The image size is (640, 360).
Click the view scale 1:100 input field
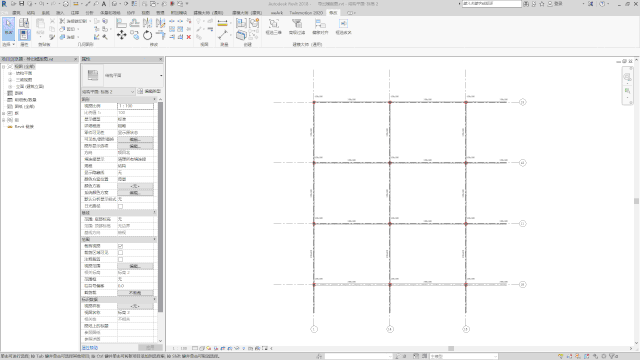(x=136, y=106)
